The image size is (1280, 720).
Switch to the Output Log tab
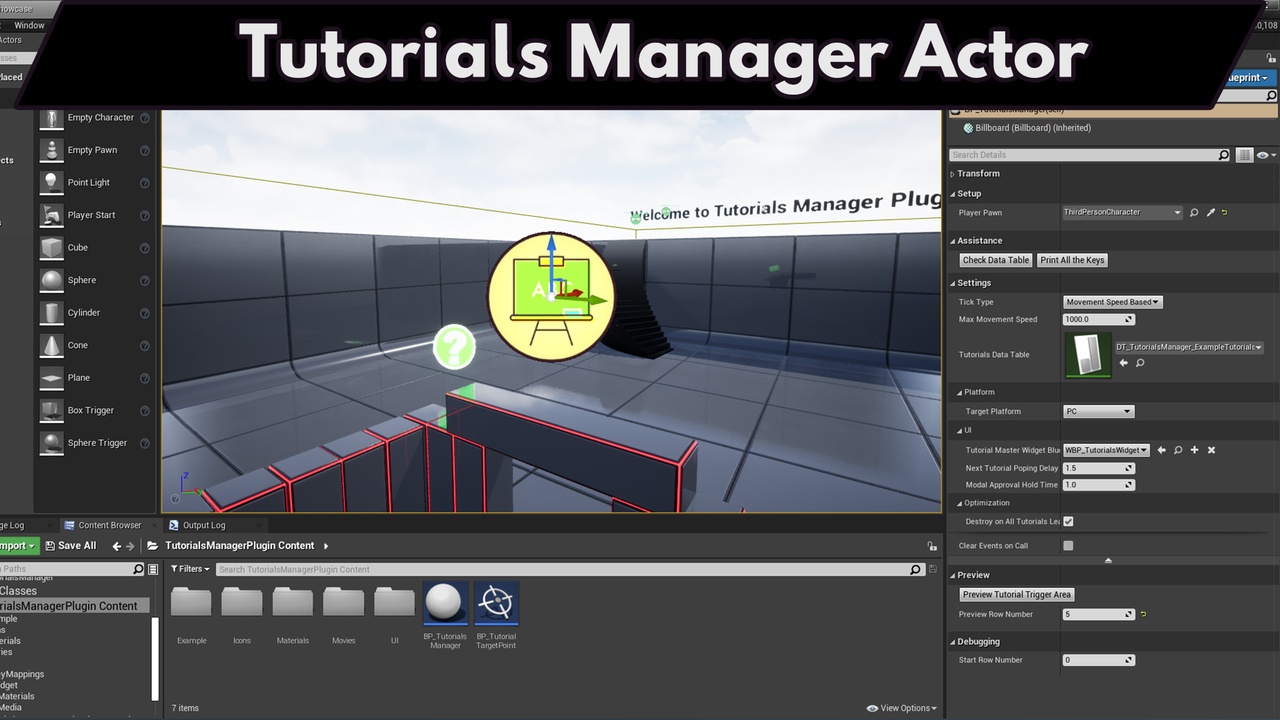tap(204, 524)
